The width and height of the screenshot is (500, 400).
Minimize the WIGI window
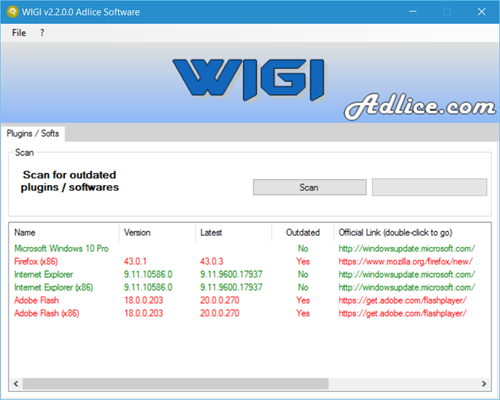(x=413, y=12)
